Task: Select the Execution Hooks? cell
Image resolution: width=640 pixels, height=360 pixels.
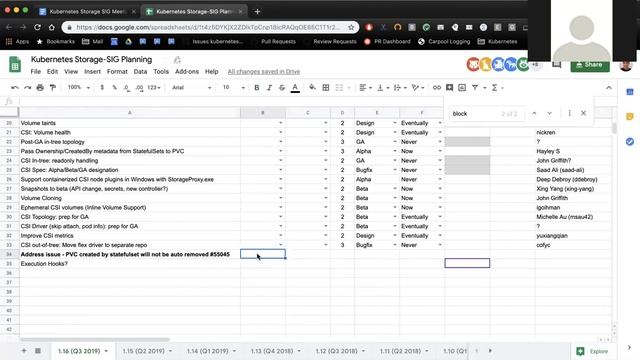Action: click(x=130, y=264)
